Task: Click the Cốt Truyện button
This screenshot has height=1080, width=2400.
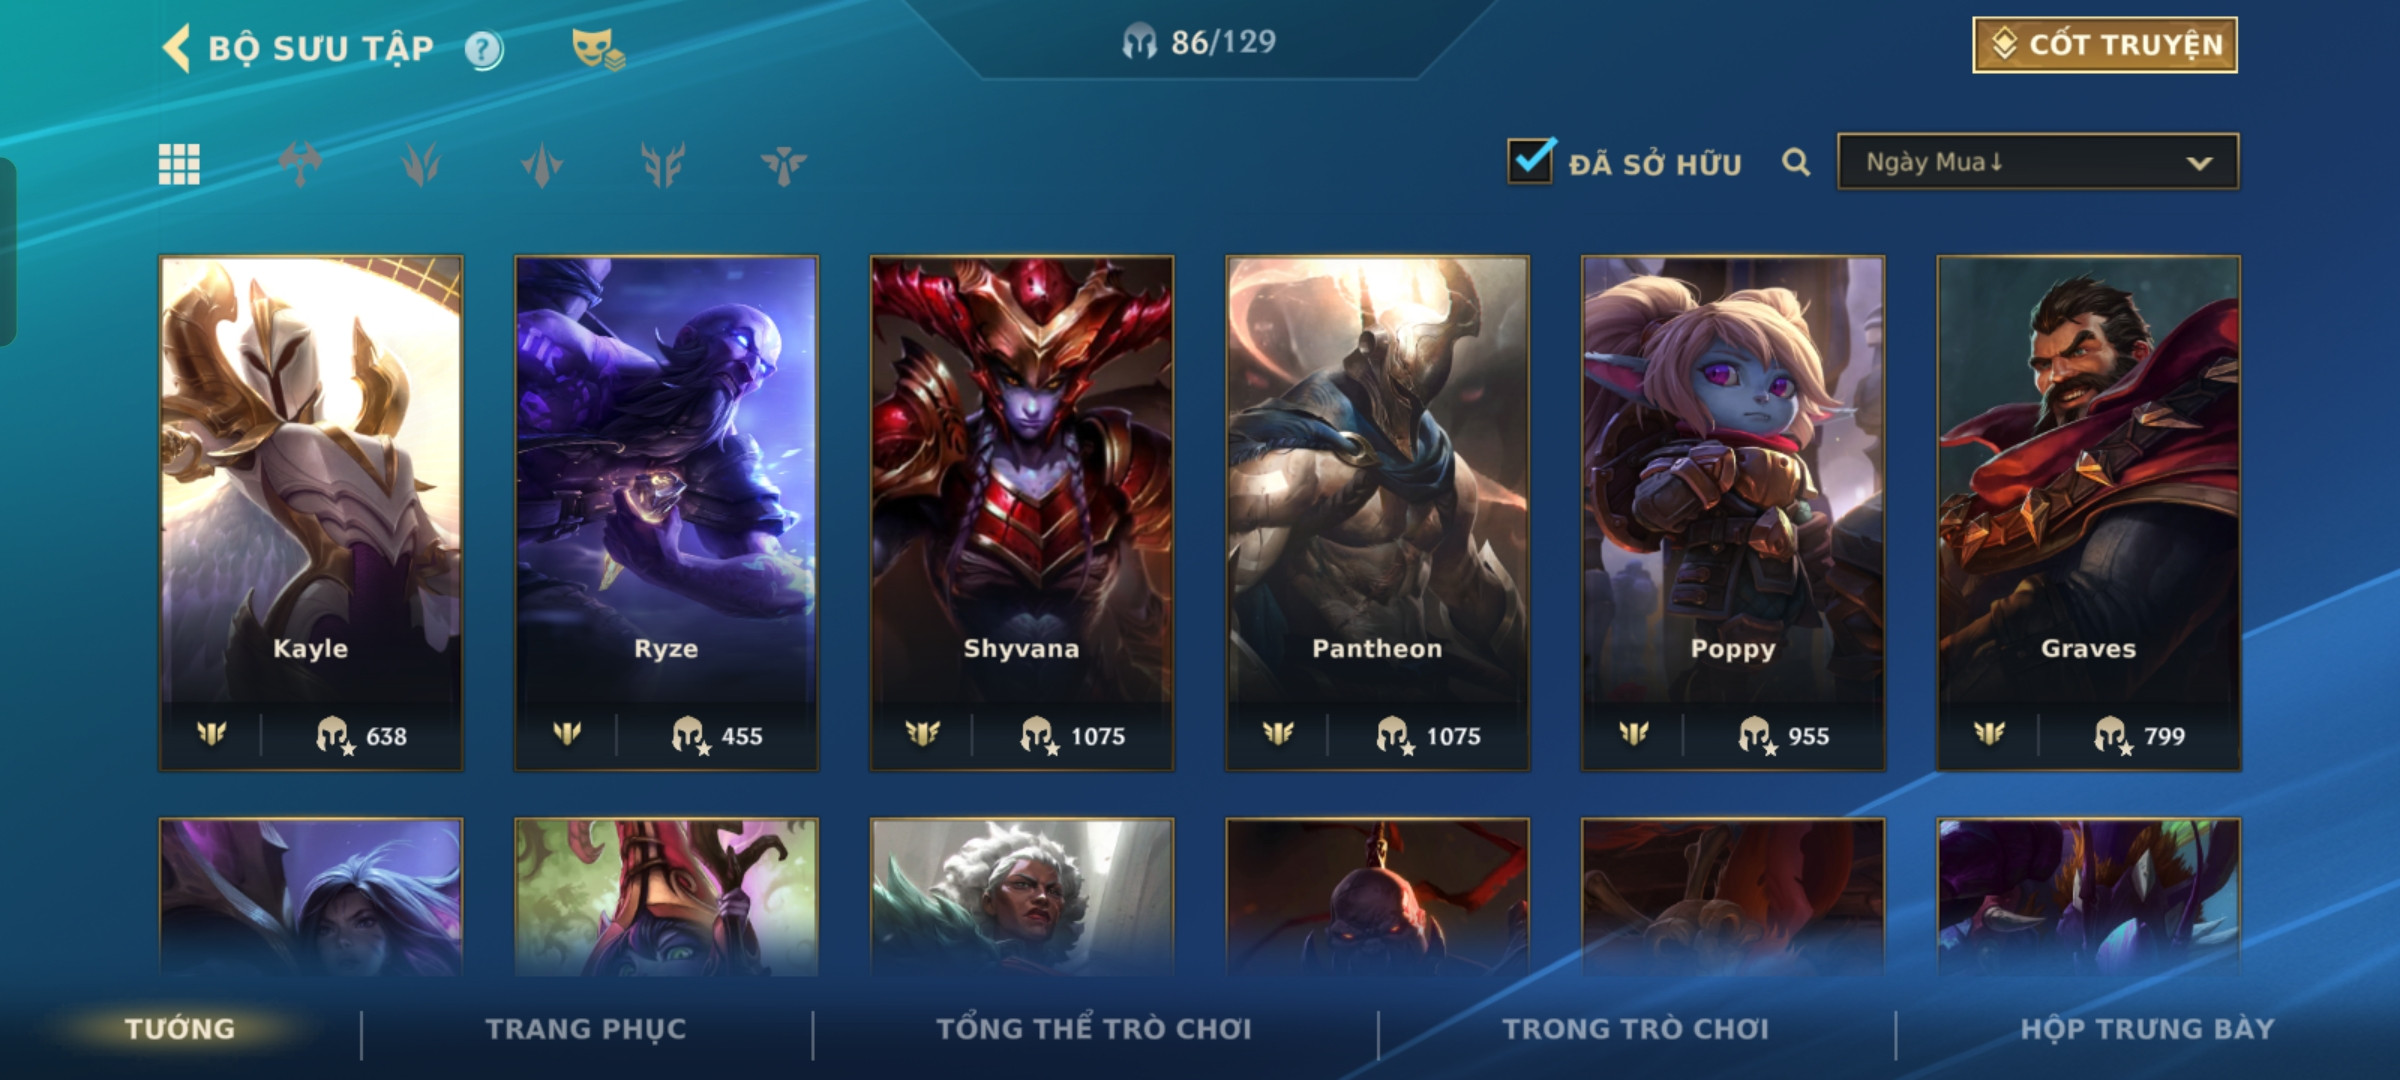Action: (x=2105, y=45)
